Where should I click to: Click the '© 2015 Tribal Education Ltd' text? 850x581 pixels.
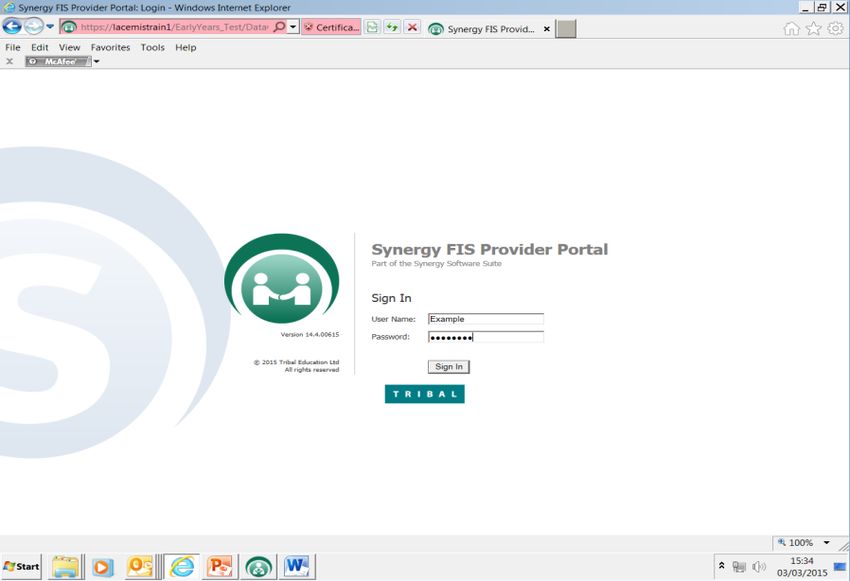[x=297, y=362]
